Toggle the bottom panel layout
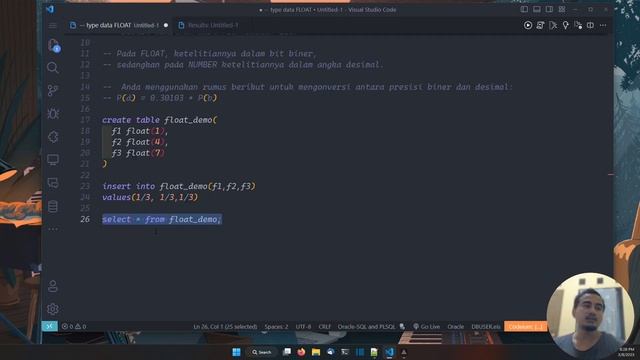The width and height of the screenshot is (640, 360). (537, 9)
